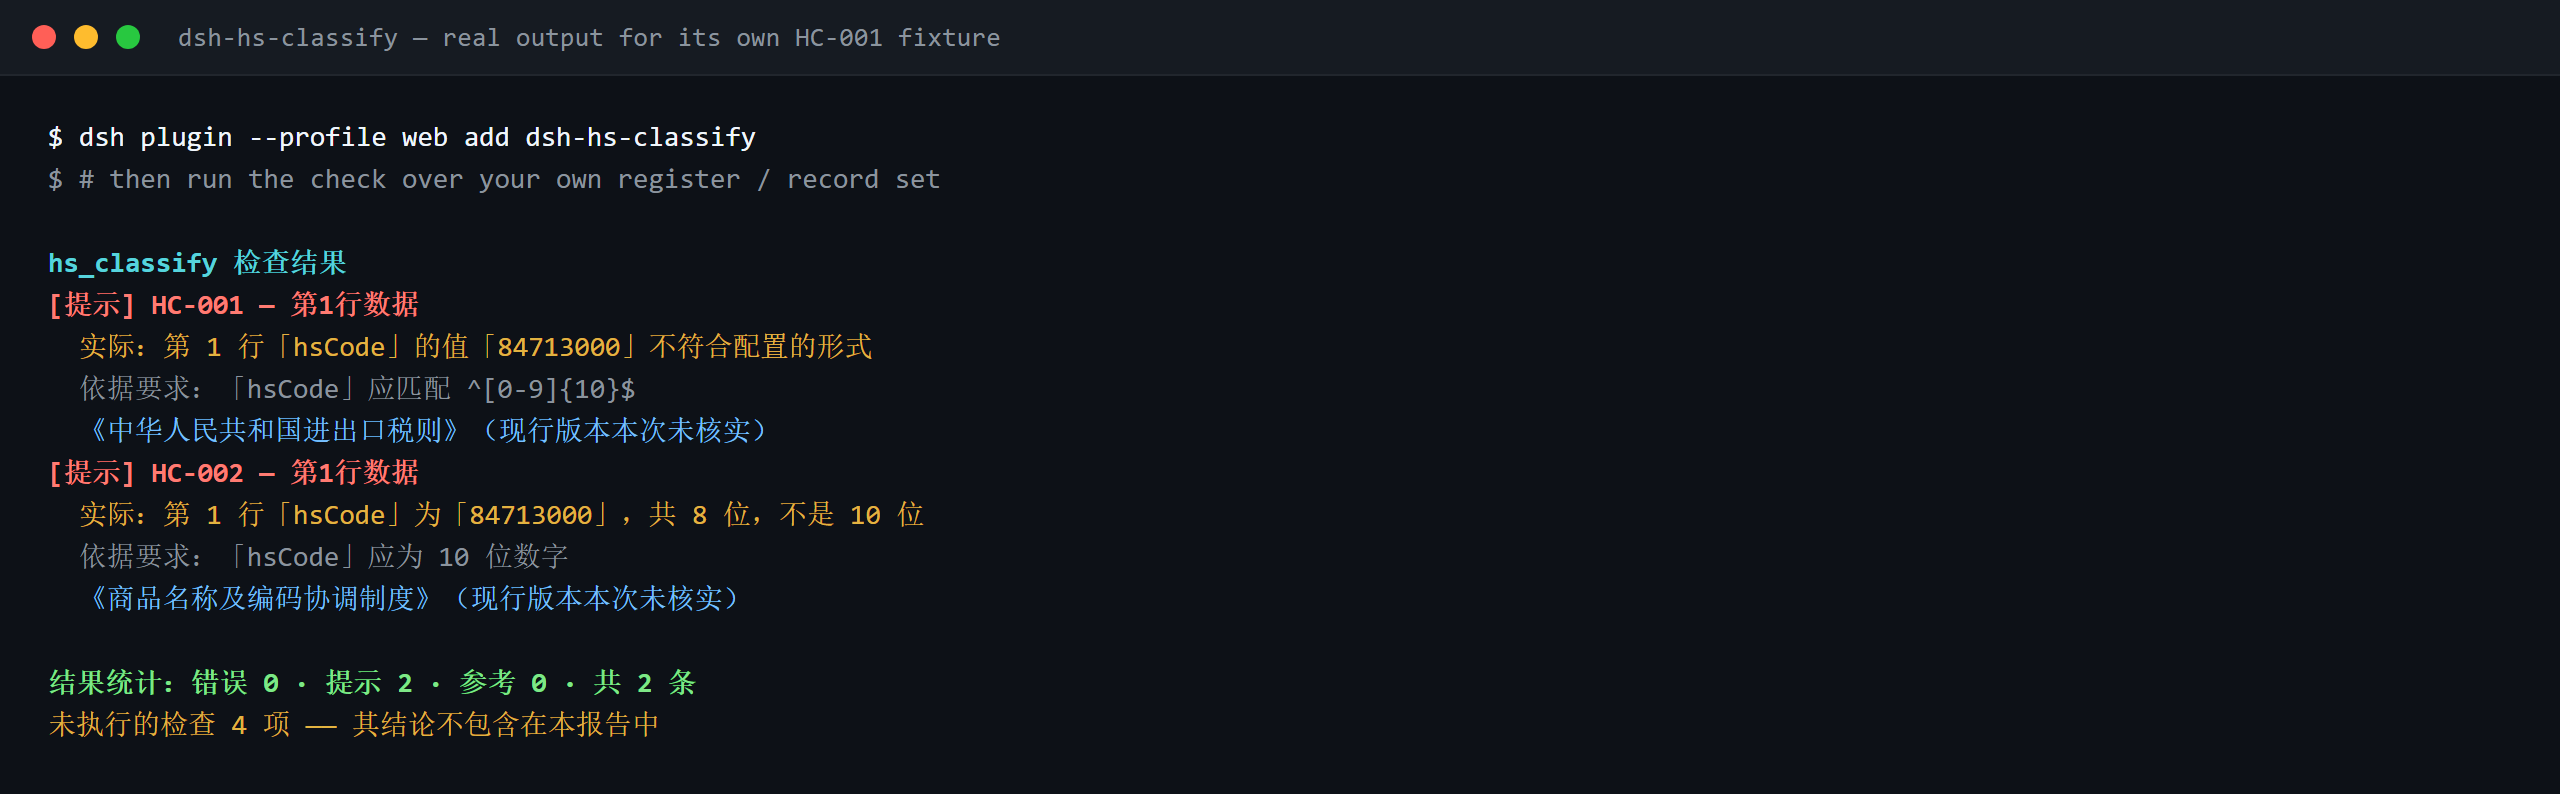Click the '# then run the check' comment line
This screenshot has height=794, width=2560.
pos(494,179)
